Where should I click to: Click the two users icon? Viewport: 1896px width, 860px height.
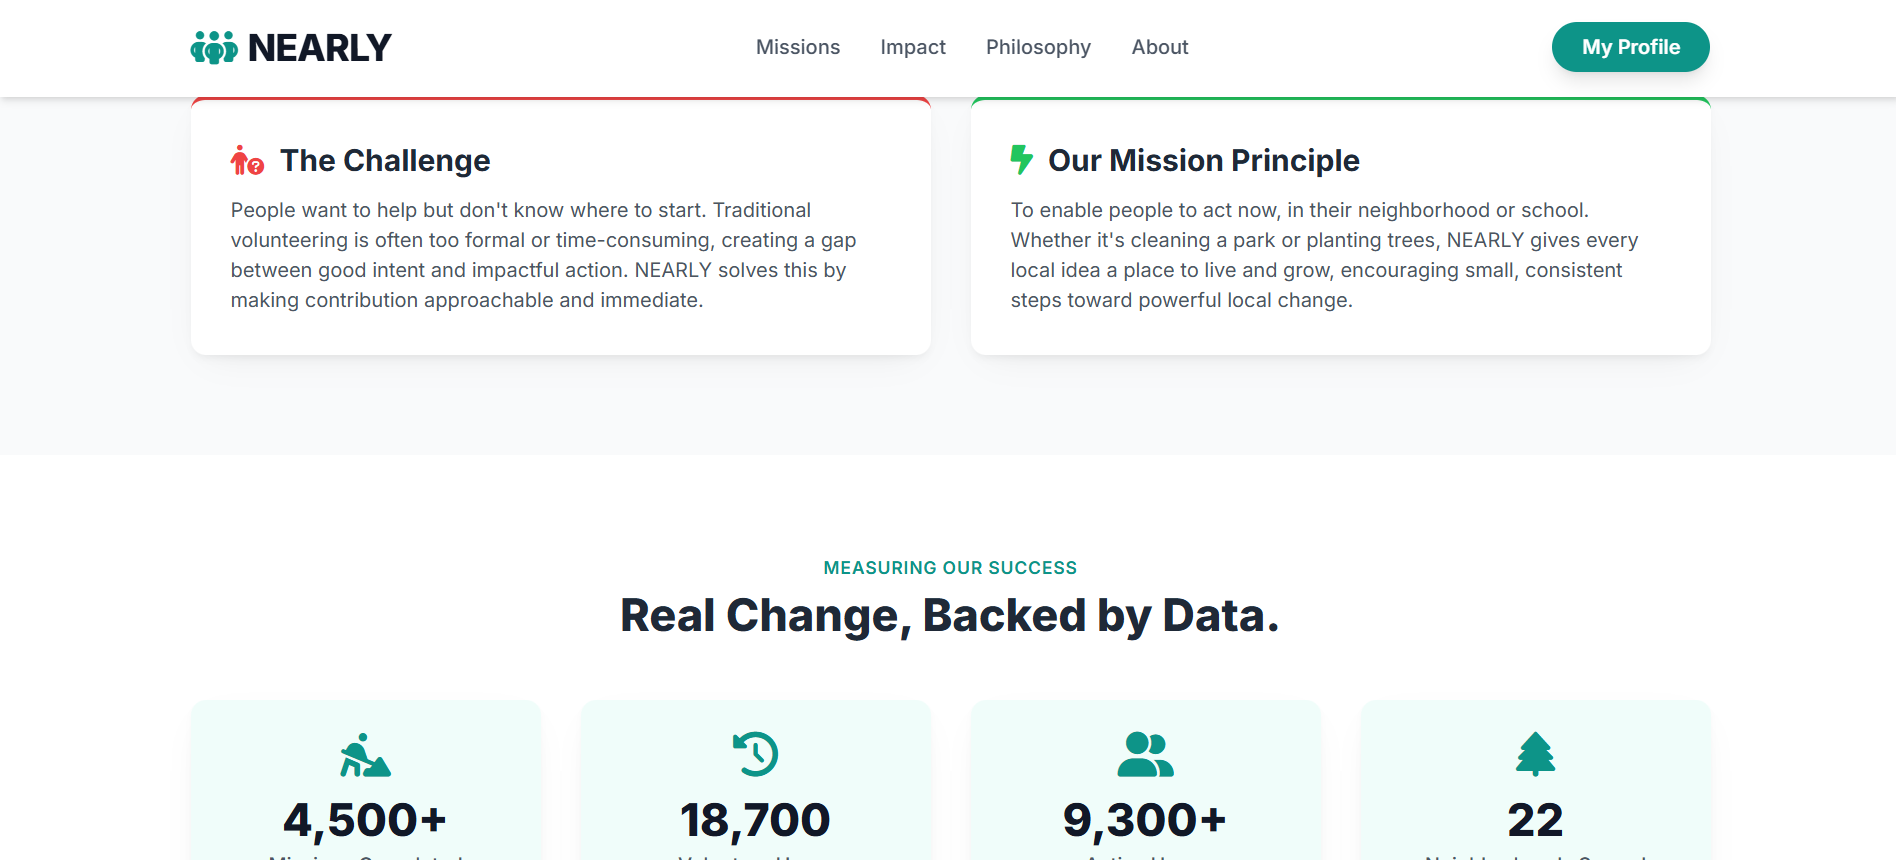coord(1145,755)
